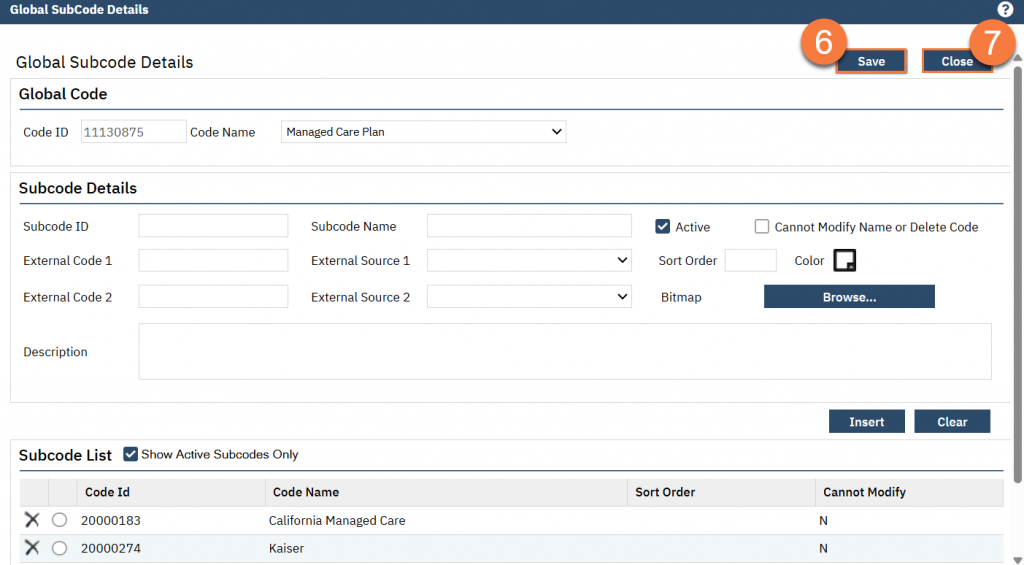Focus the Description text area
This screenshot has height=565, width=1024.
564,351
